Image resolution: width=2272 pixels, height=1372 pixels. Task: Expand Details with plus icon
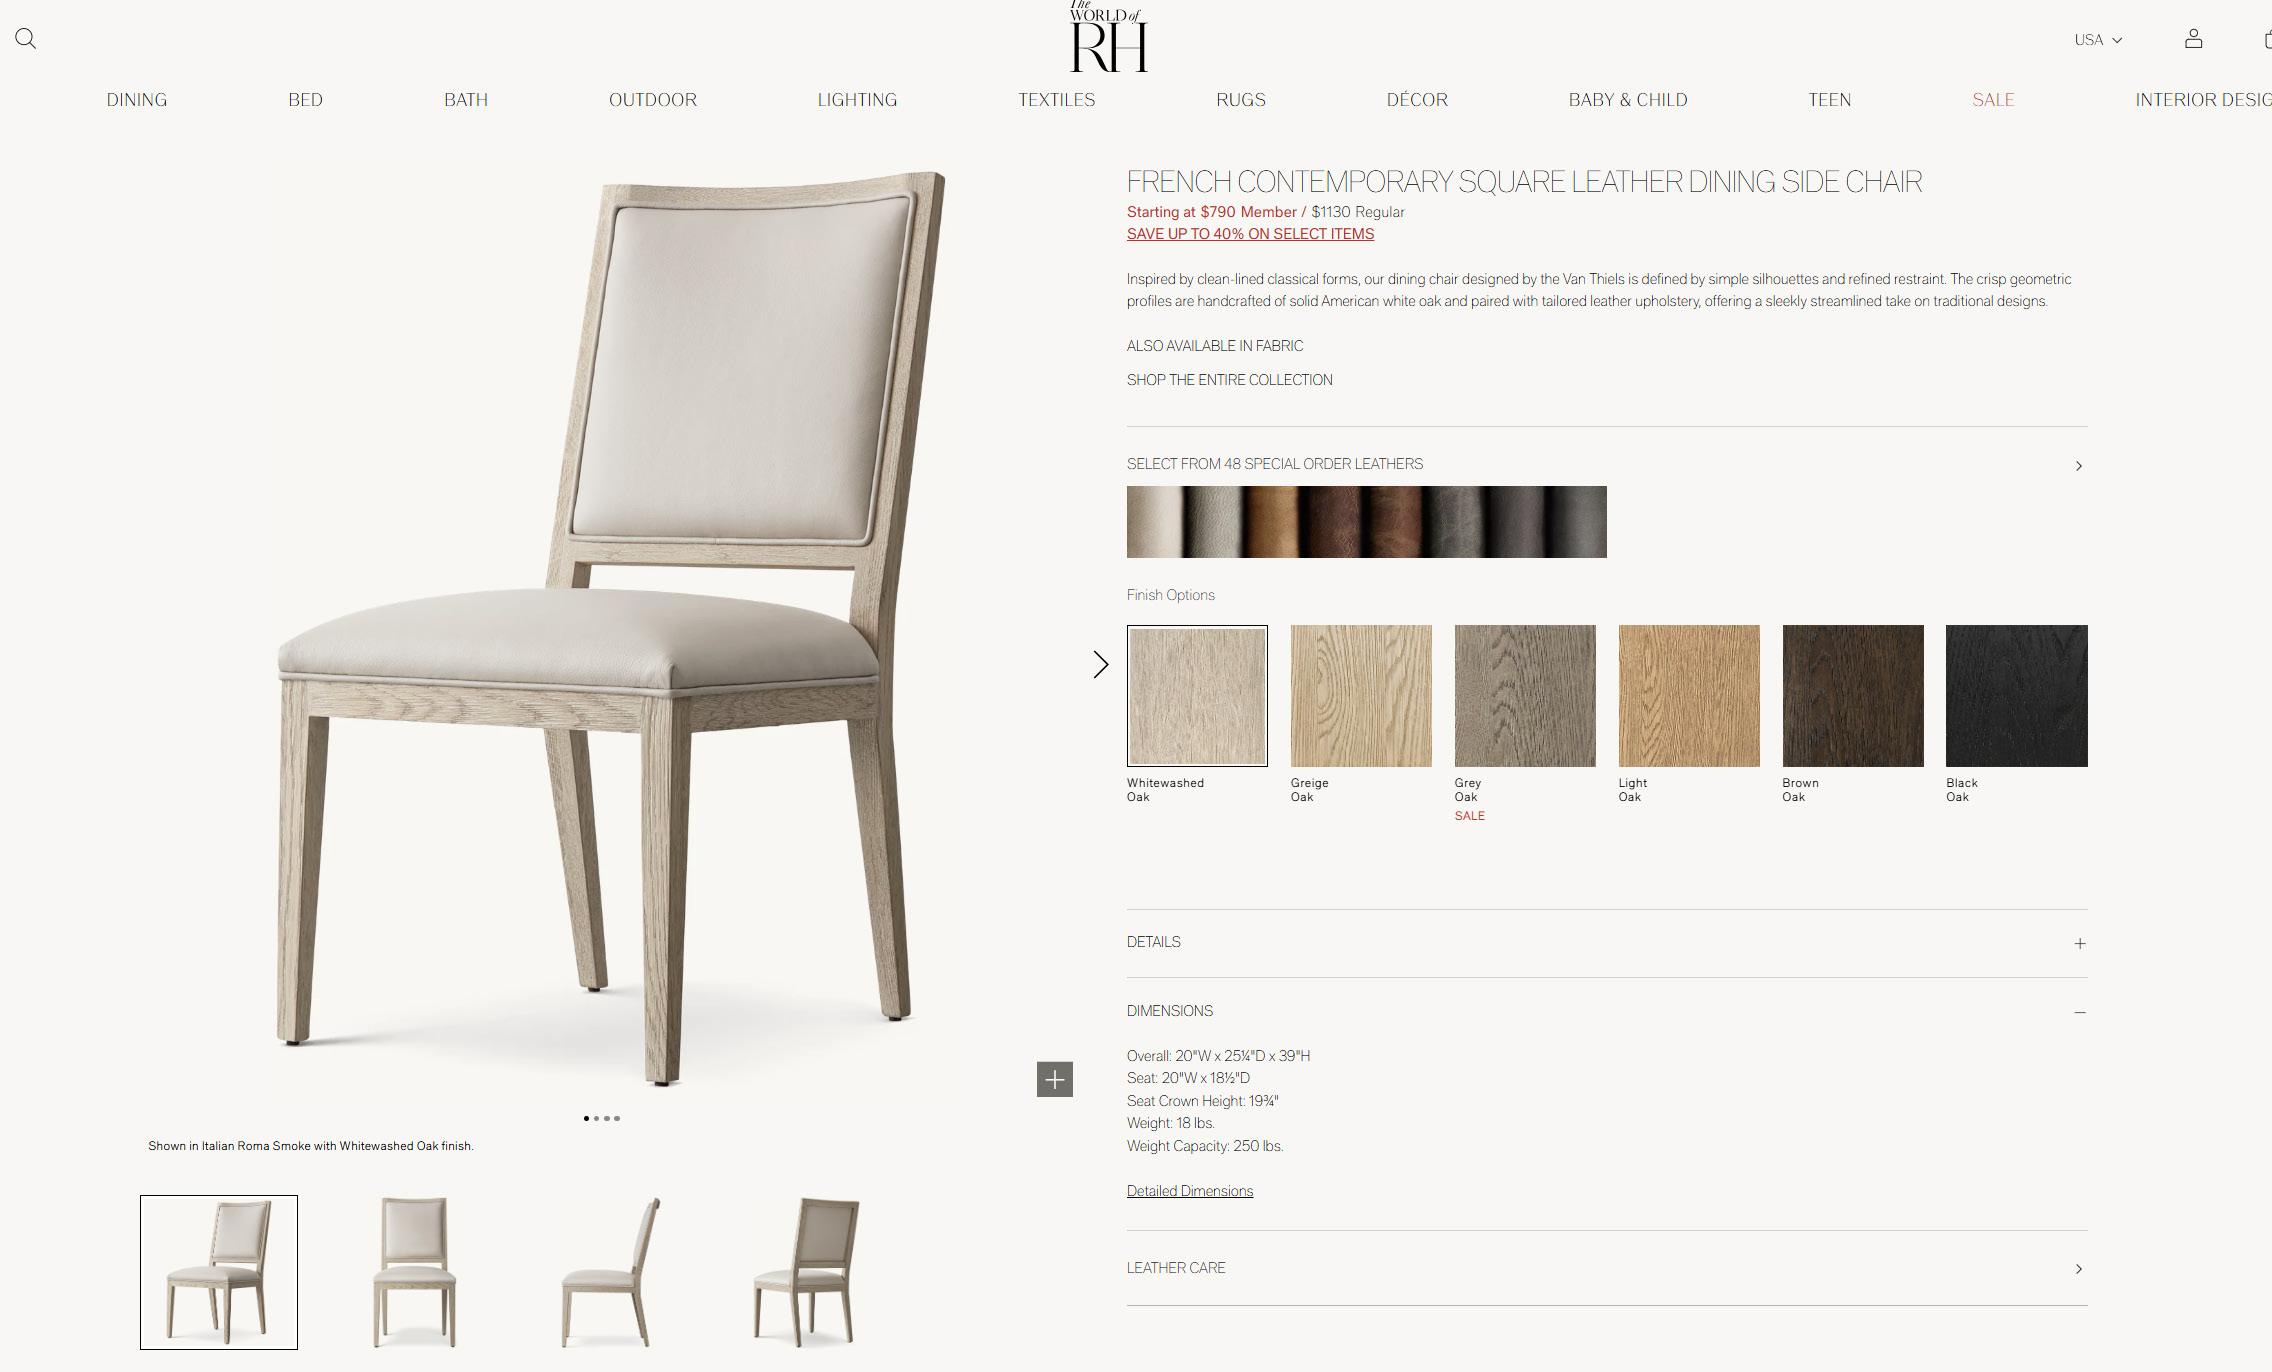pyautogui.click(x=2079, y=943)
